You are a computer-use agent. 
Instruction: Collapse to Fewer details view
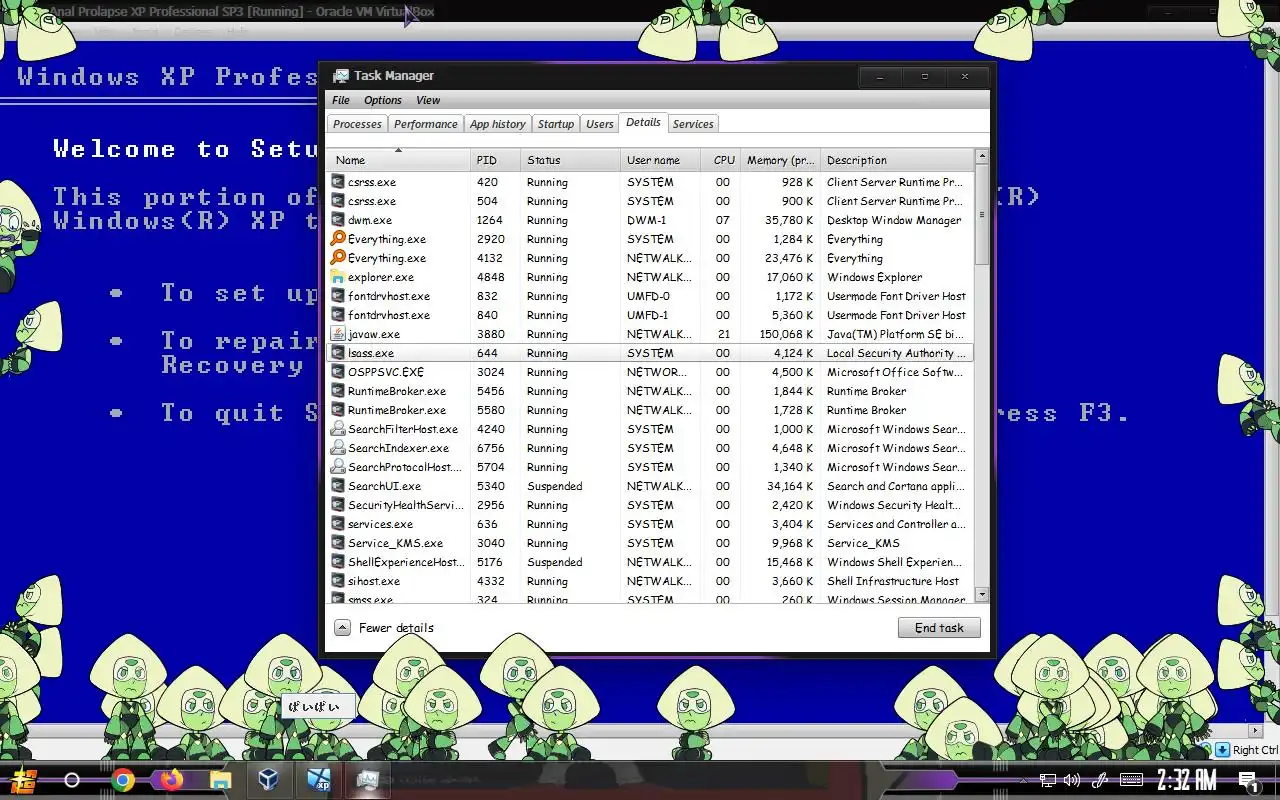click(385, 628)
